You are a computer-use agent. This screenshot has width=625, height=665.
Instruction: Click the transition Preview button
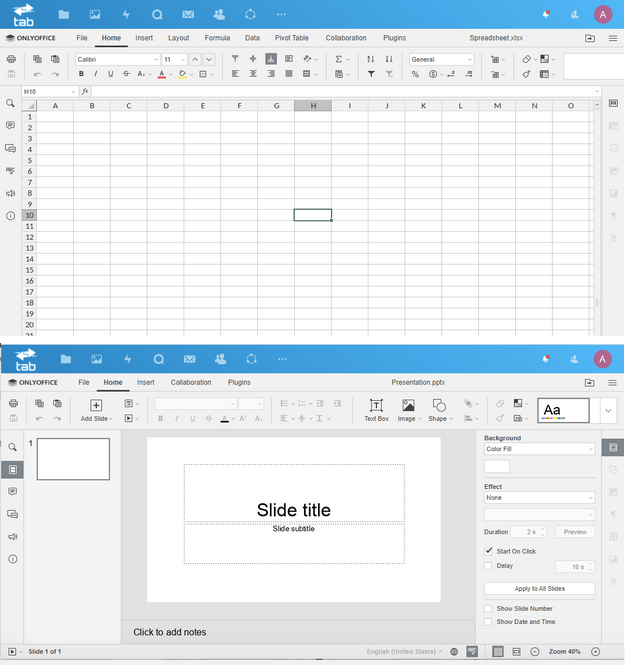575,532
